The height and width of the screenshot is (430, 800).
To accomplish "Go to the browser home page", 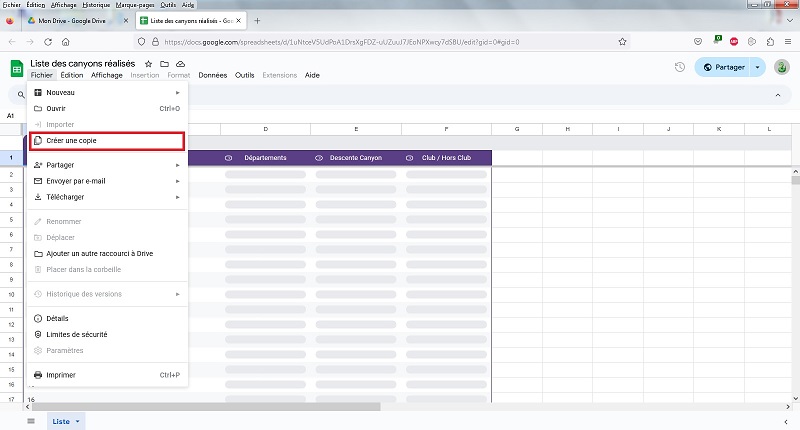I will click(65, 42).
